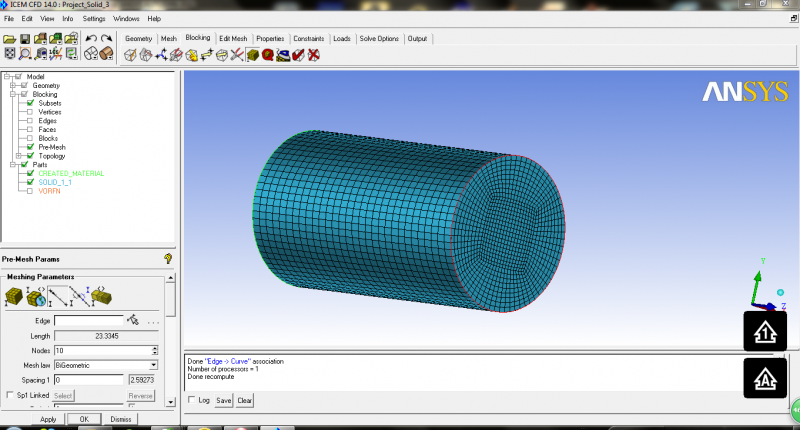Switch to the Edit Mesh tab
800x430 pixels.
(233, 38)
